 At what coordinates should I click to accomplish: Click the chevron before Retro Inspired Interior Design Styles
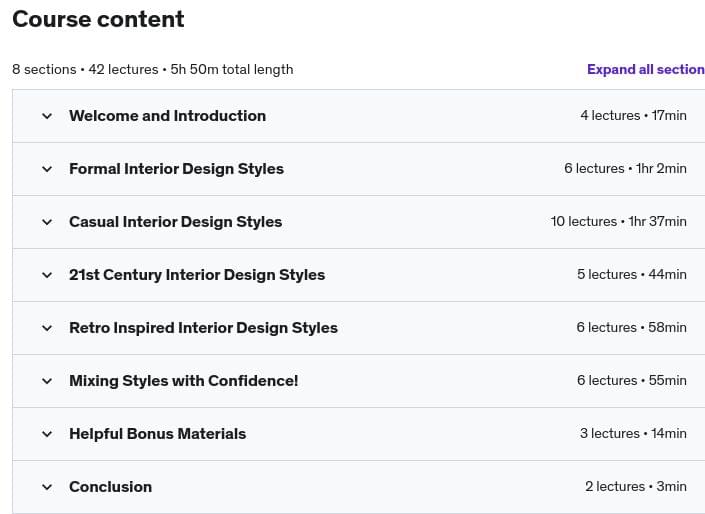click(x=46, y=328)
